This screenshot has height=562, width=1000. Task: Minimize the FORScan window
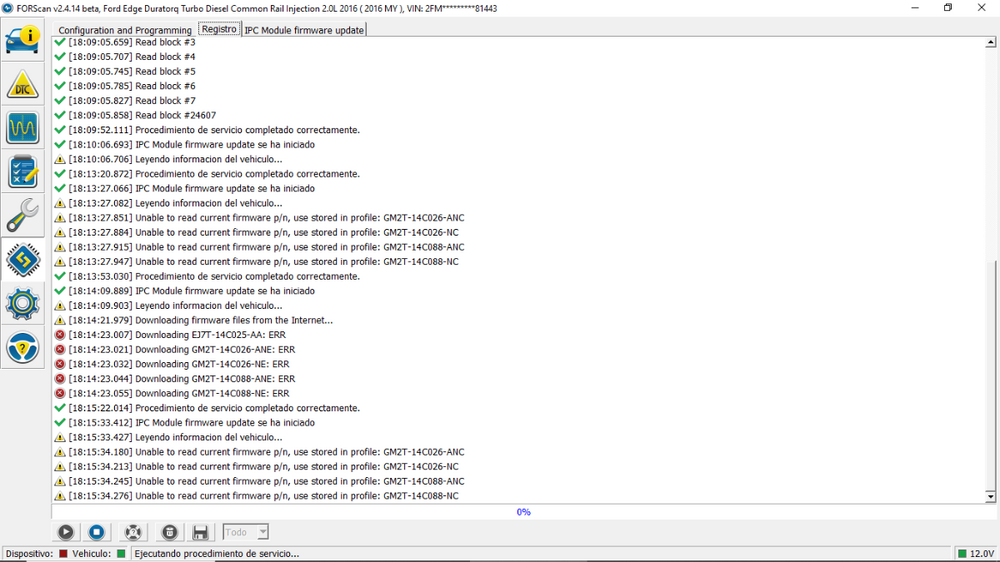pos(915,8)
